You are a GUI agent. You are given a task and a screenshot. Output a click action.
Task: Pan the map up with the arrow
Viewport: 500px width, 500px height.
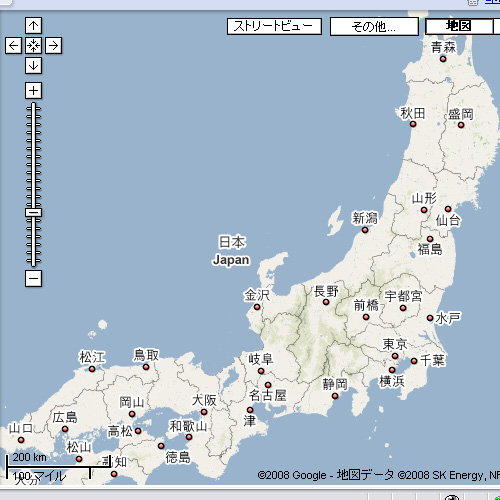[x=33, y=26]
